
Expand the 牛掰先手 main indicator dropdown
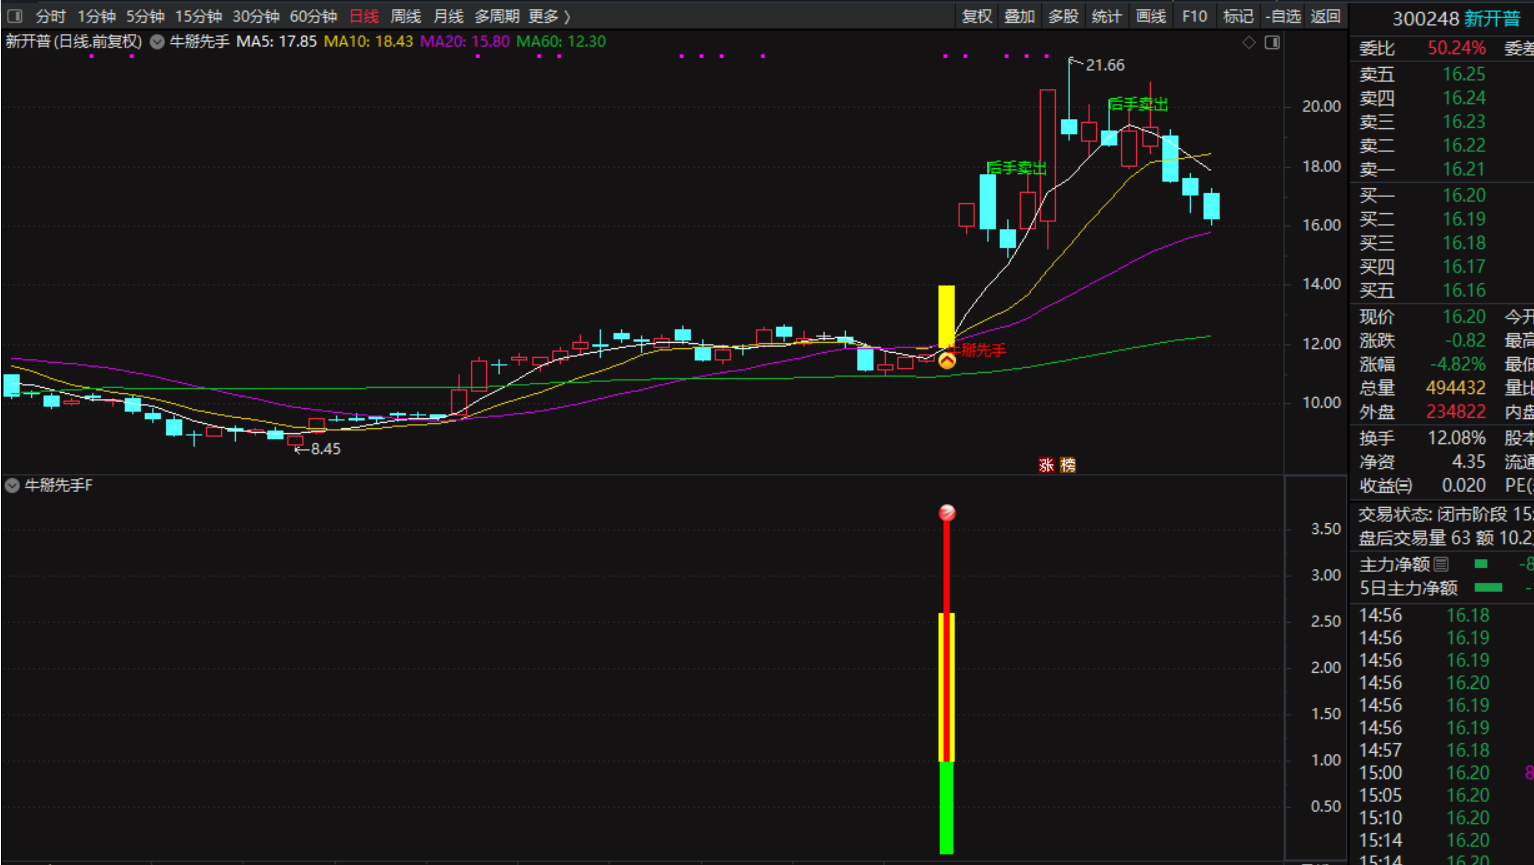point(157,42)
